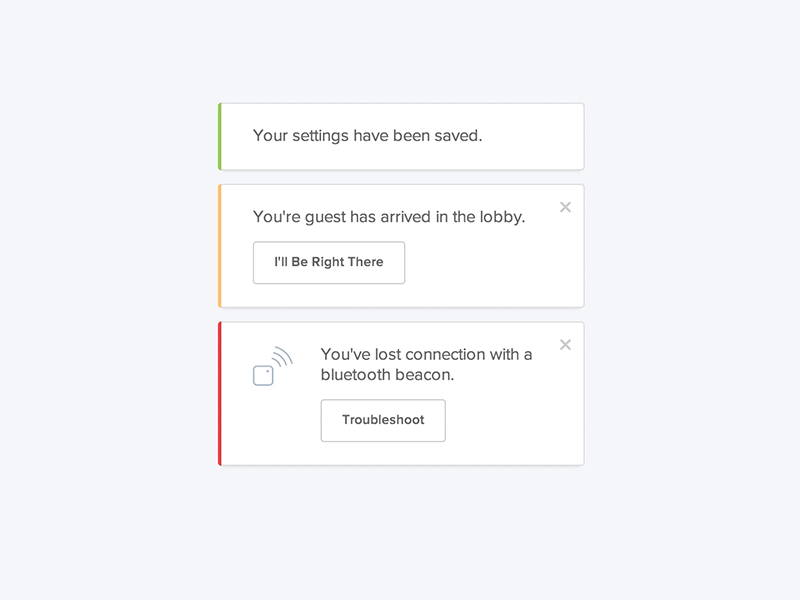This screenshot has width=800, height=600.
Task: Click the word "lobby" in the notification
Action: click(499, 216)
